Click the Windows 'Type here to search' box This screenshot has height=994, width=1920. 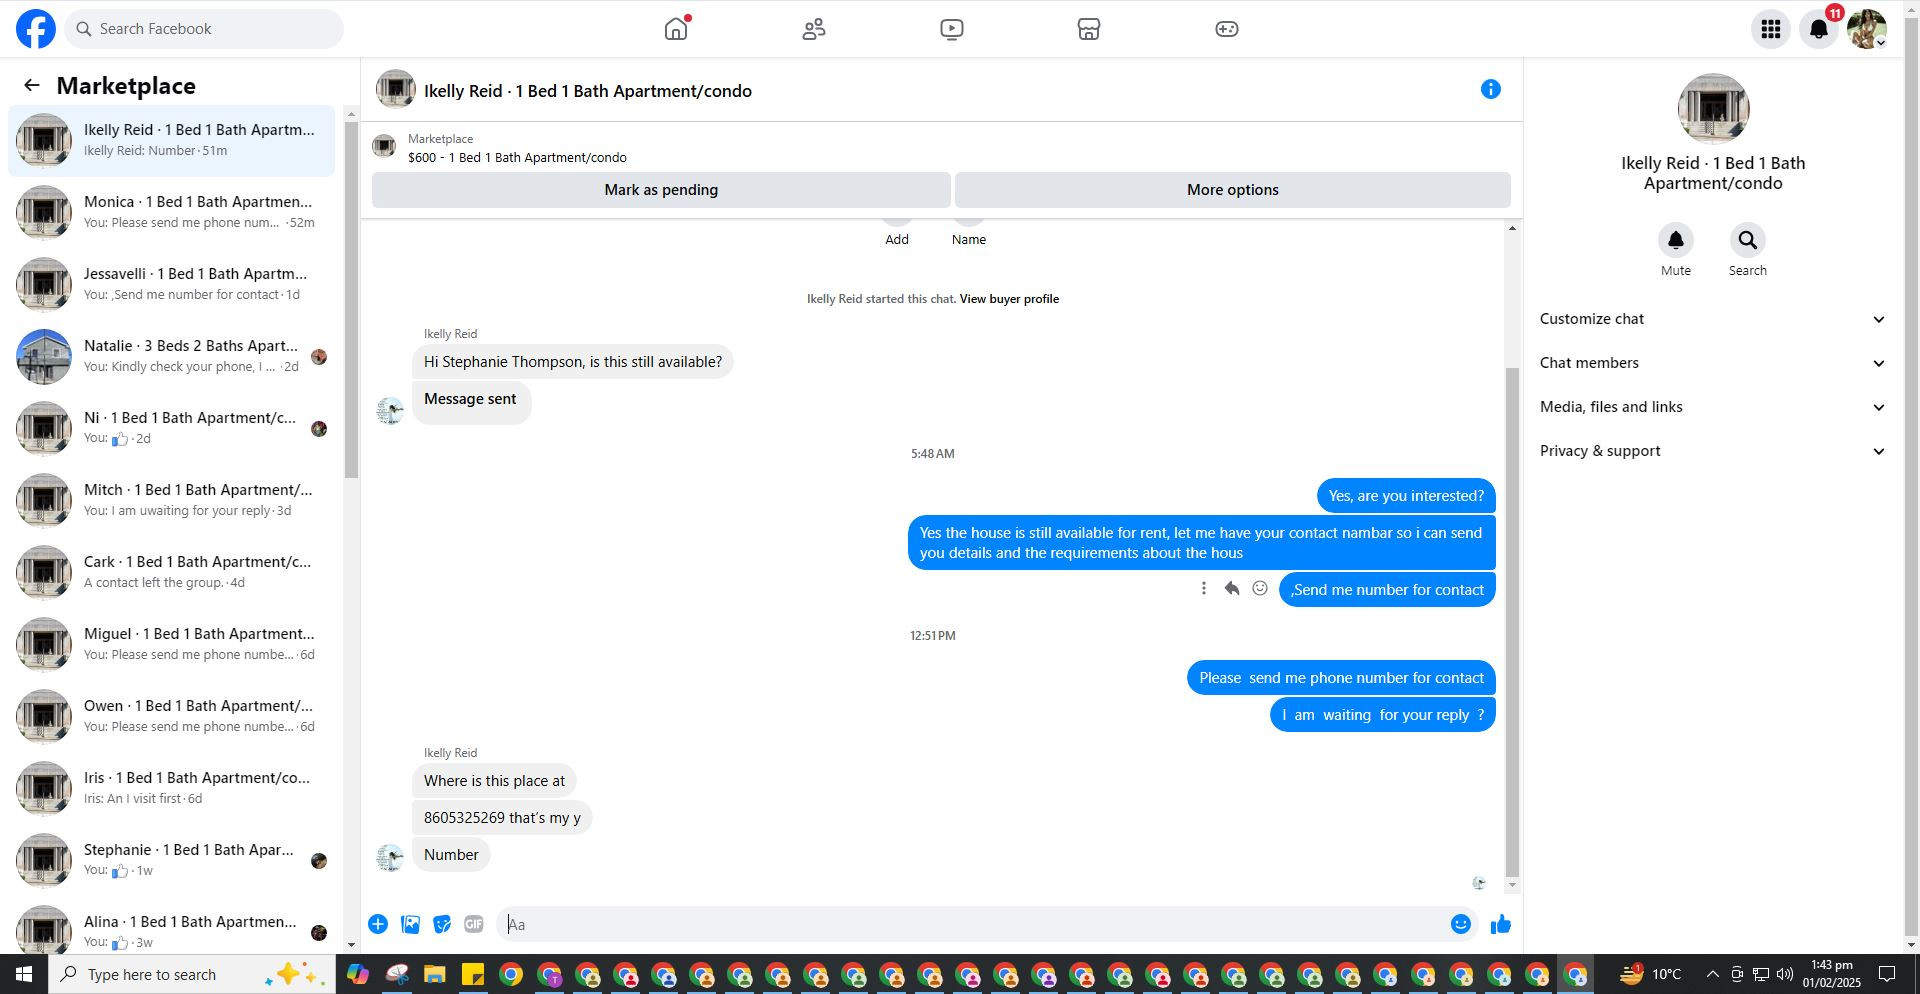click(192, 974)
